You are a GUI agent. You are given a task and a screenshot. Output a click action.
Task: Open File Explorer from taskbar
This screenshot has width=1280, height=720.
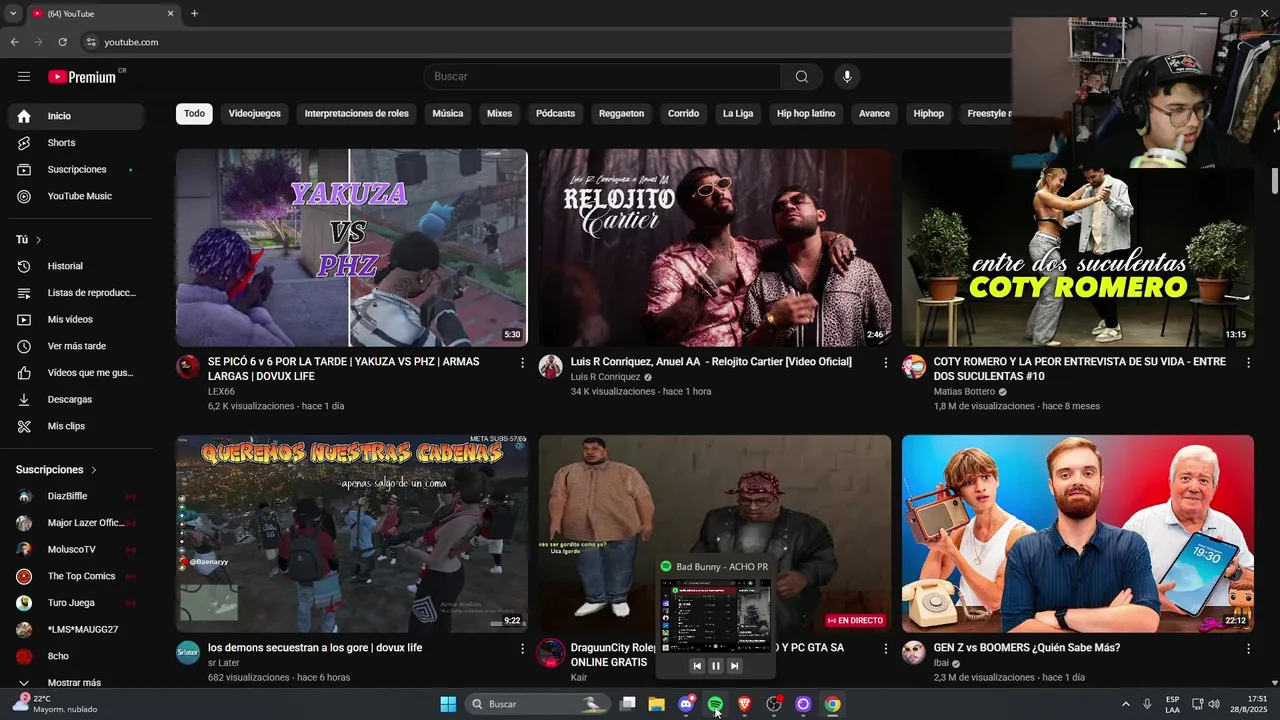click(x=657, y=704)
